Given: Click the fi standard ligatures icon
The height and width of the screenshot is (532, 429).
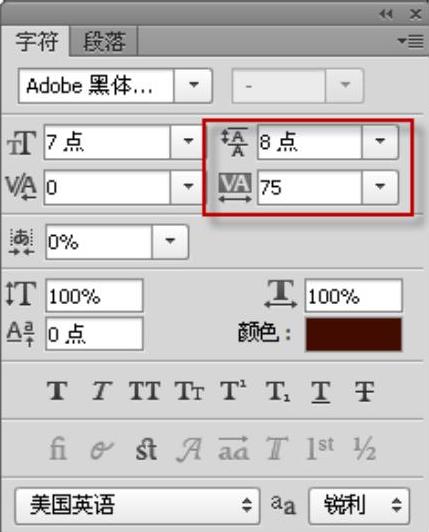Looking at the screenshot, I should (58, 449).
